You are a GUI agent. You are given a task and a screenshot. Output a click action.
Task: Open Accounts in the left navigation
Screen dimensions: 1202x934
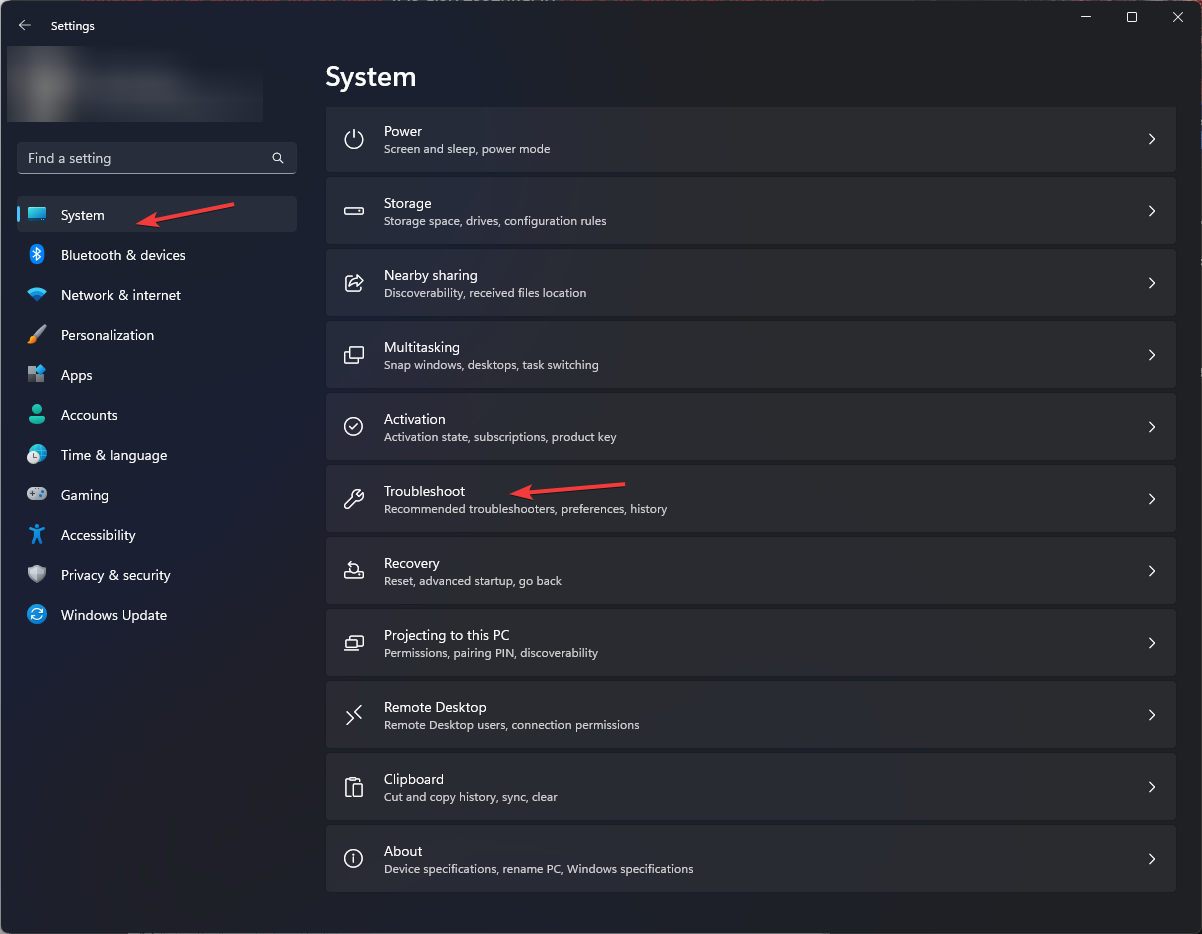(x=89, y=415)
